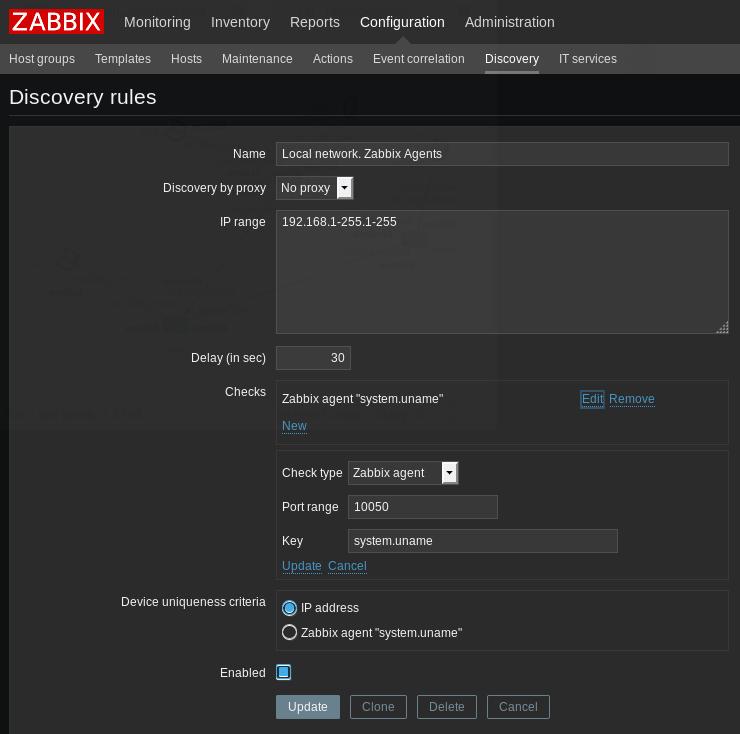
Task: Go to Templates tab
Action: pyautogui.click(x=123, y=59)
